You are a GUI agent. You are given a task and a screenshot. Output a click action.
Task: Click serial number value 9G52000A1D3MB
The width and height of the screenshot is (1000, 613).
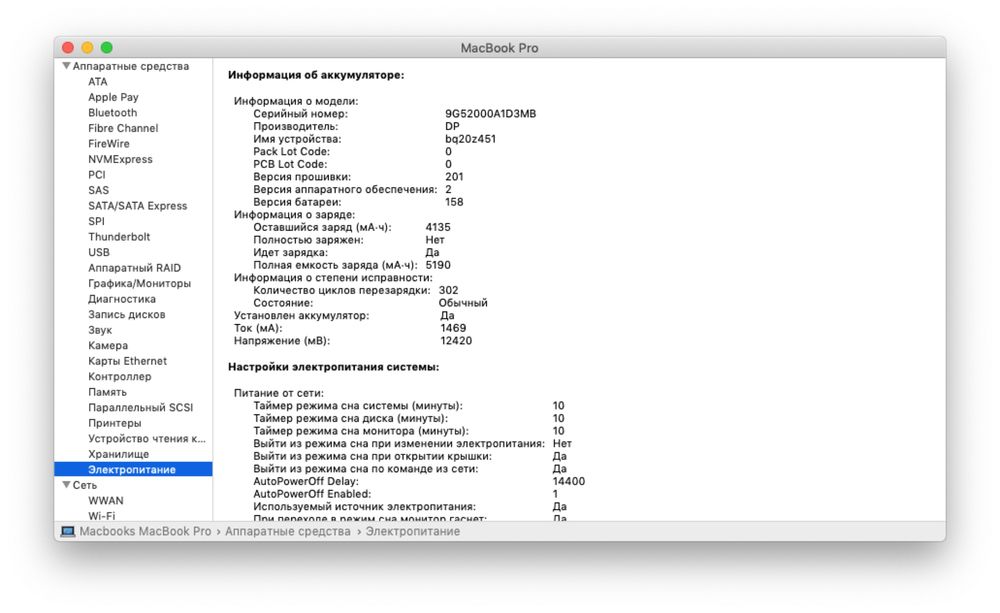pos(490,114)
